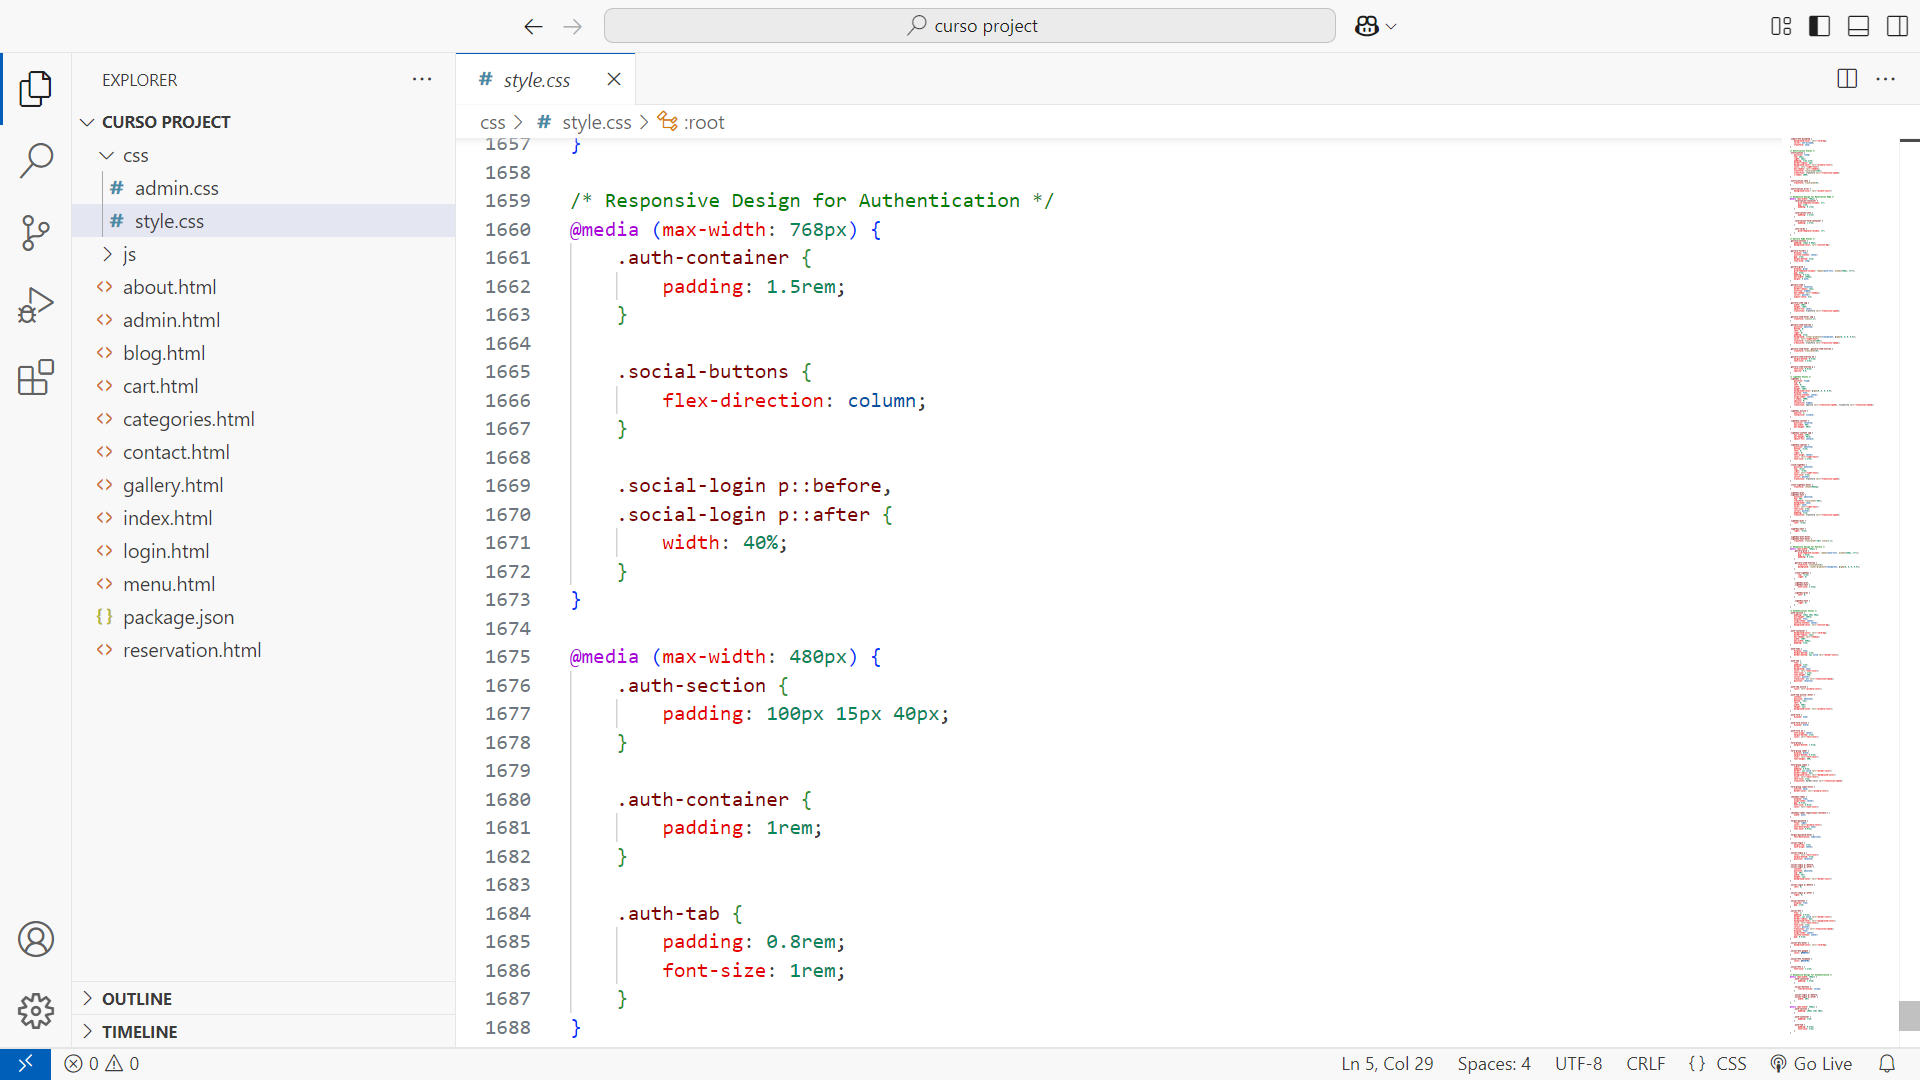This screenshot has height=1080, width=1920.
Task: Click the editor vertical scrollbar thumb
Action: [x=1909, y=1015]
